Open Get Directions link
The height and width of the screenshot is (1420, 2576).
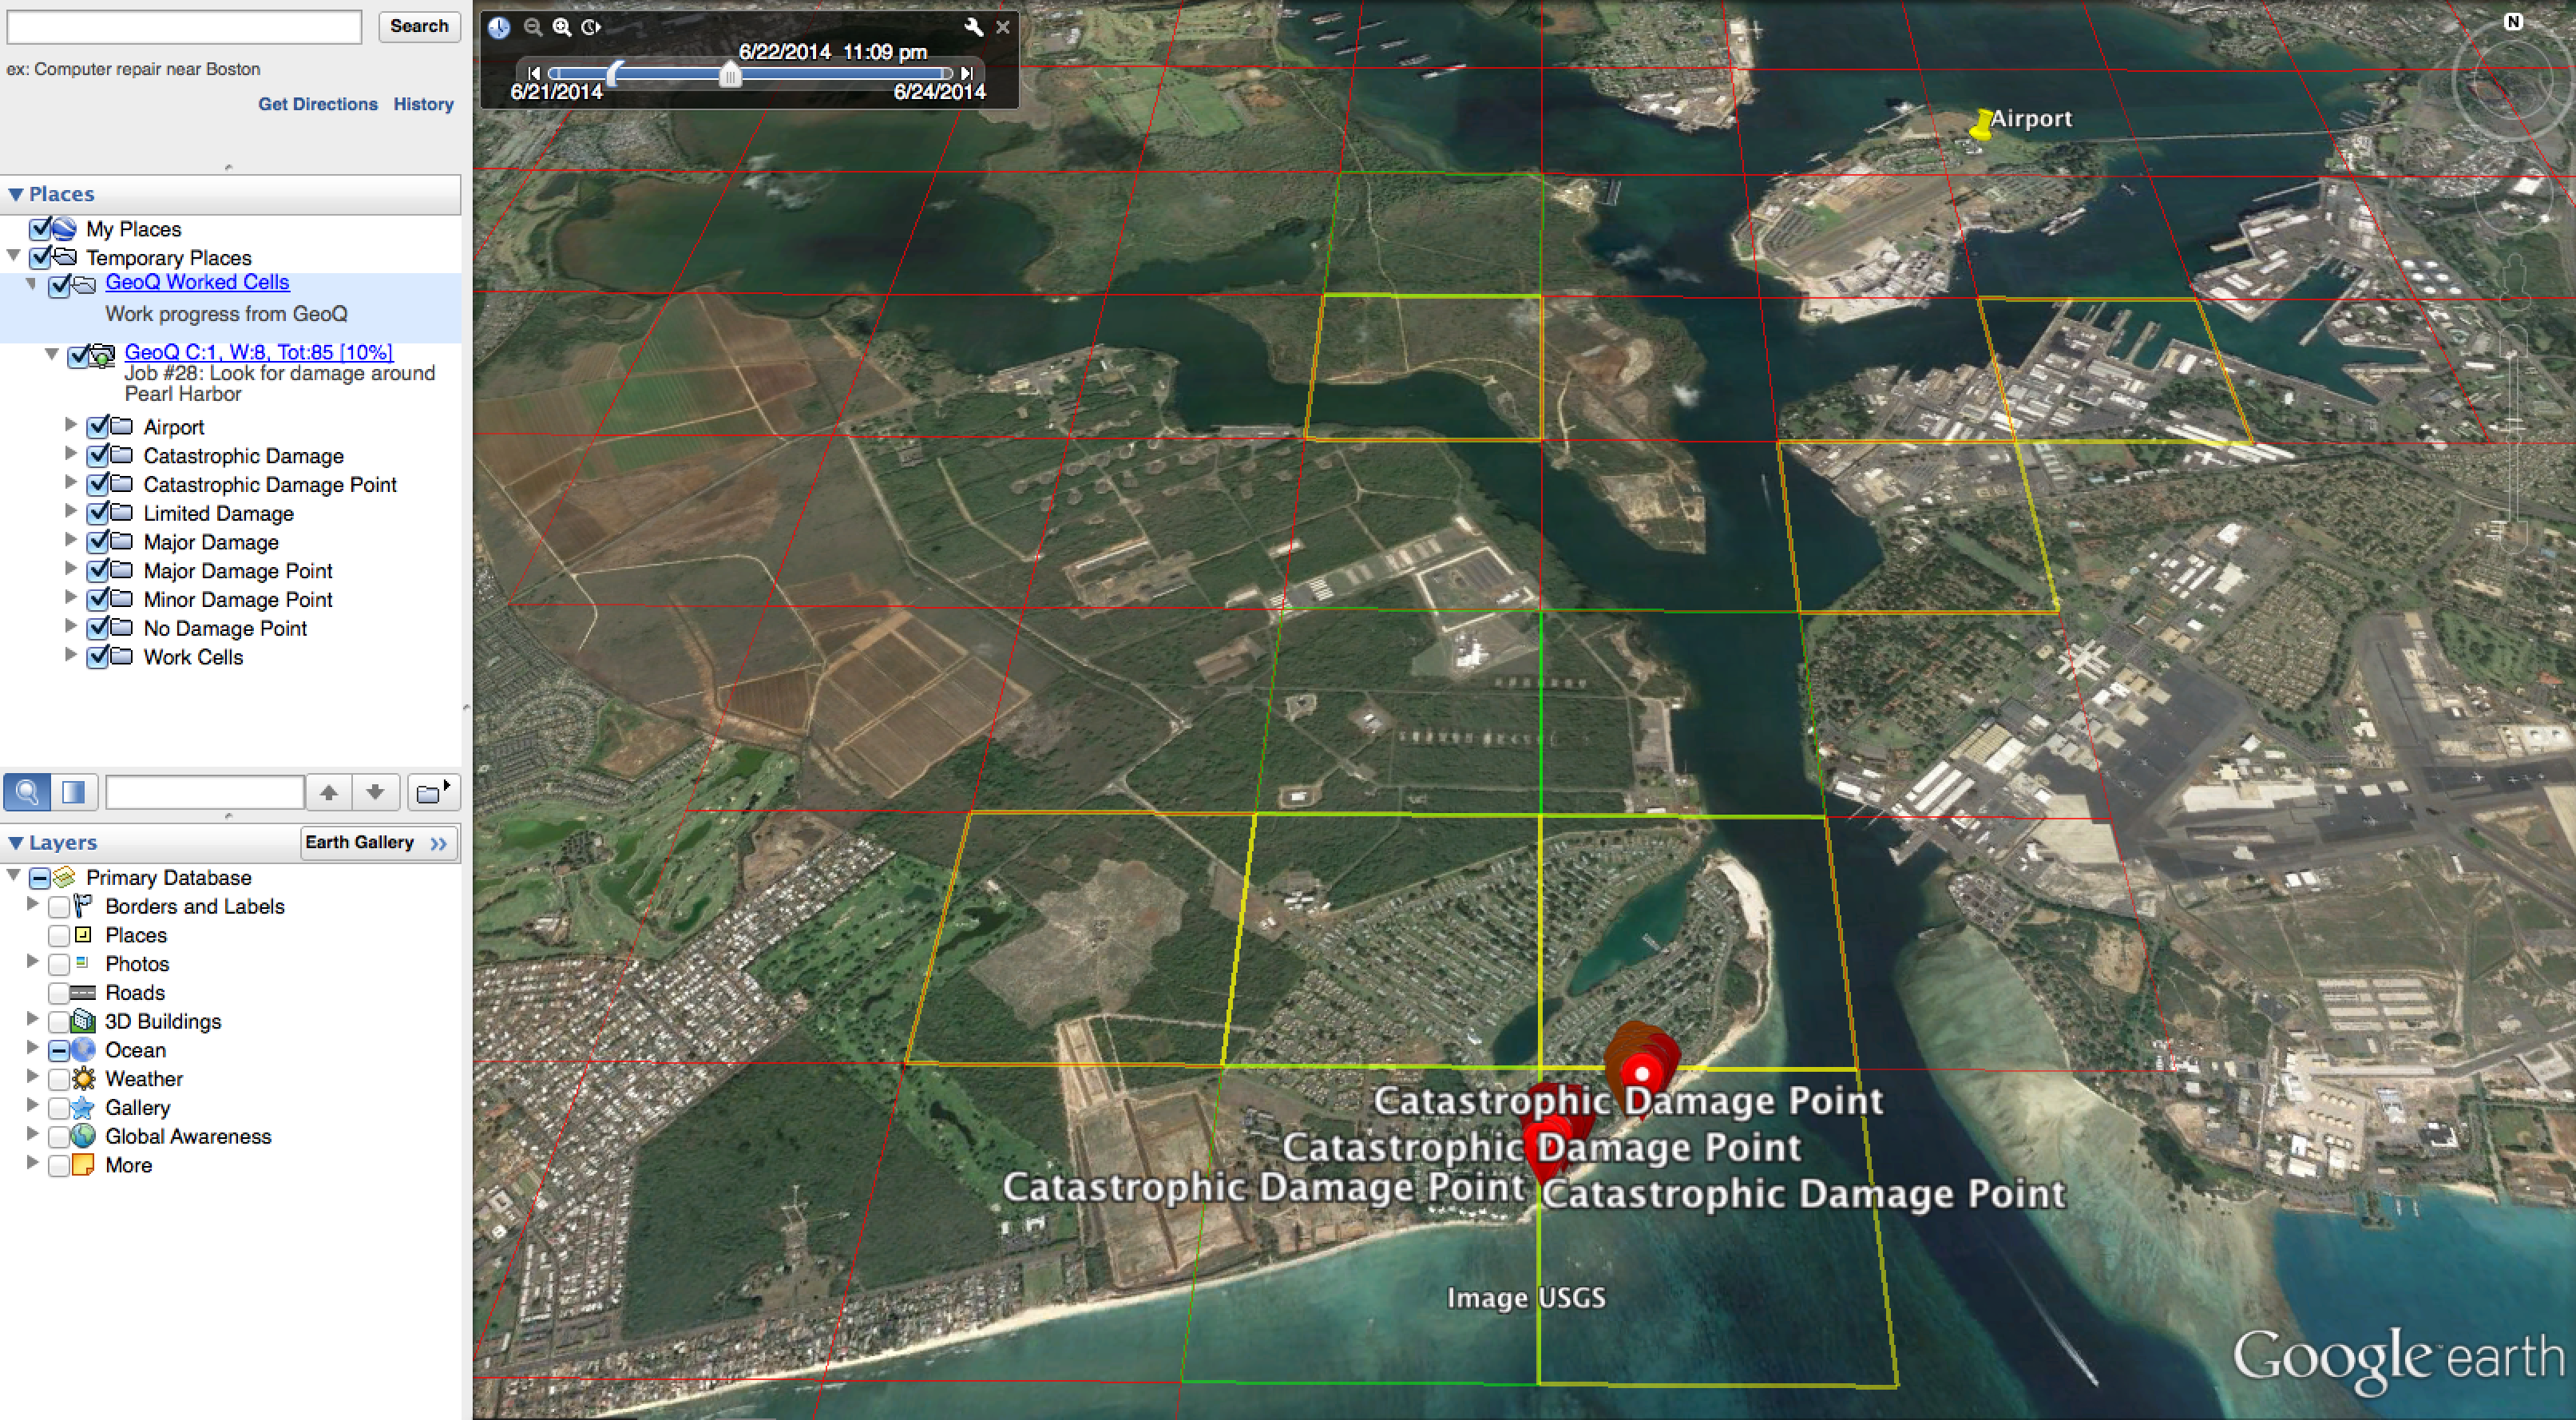point(318,104)
